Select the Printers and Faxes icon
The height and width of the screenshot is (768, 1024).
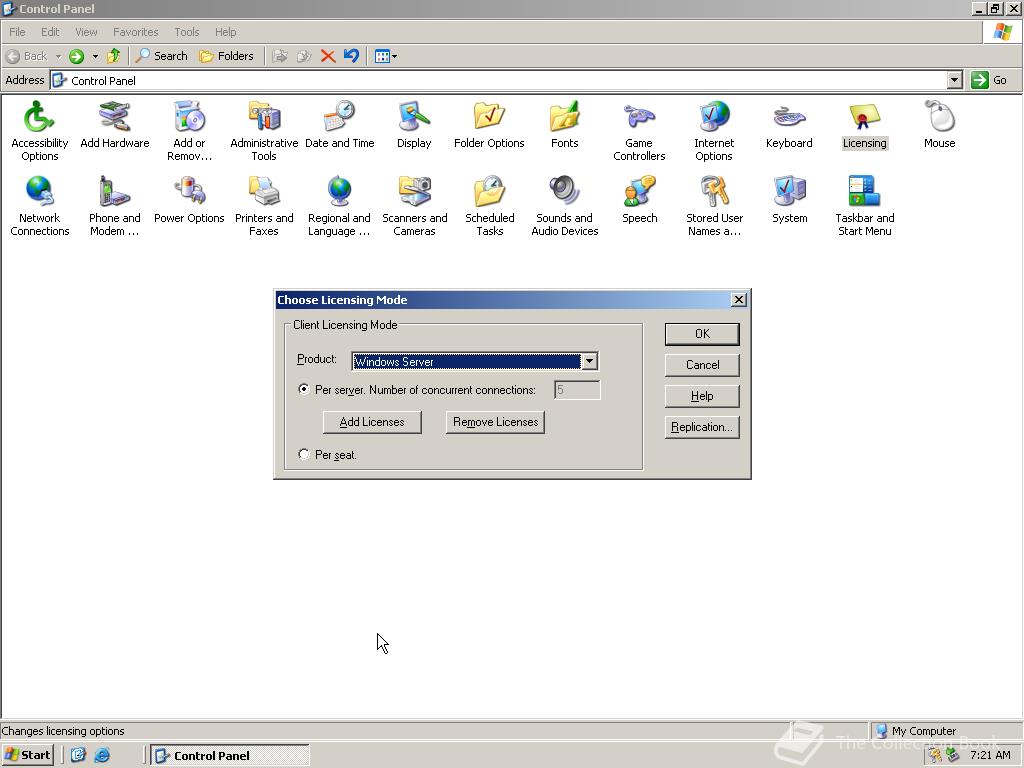tap(264, 206)
